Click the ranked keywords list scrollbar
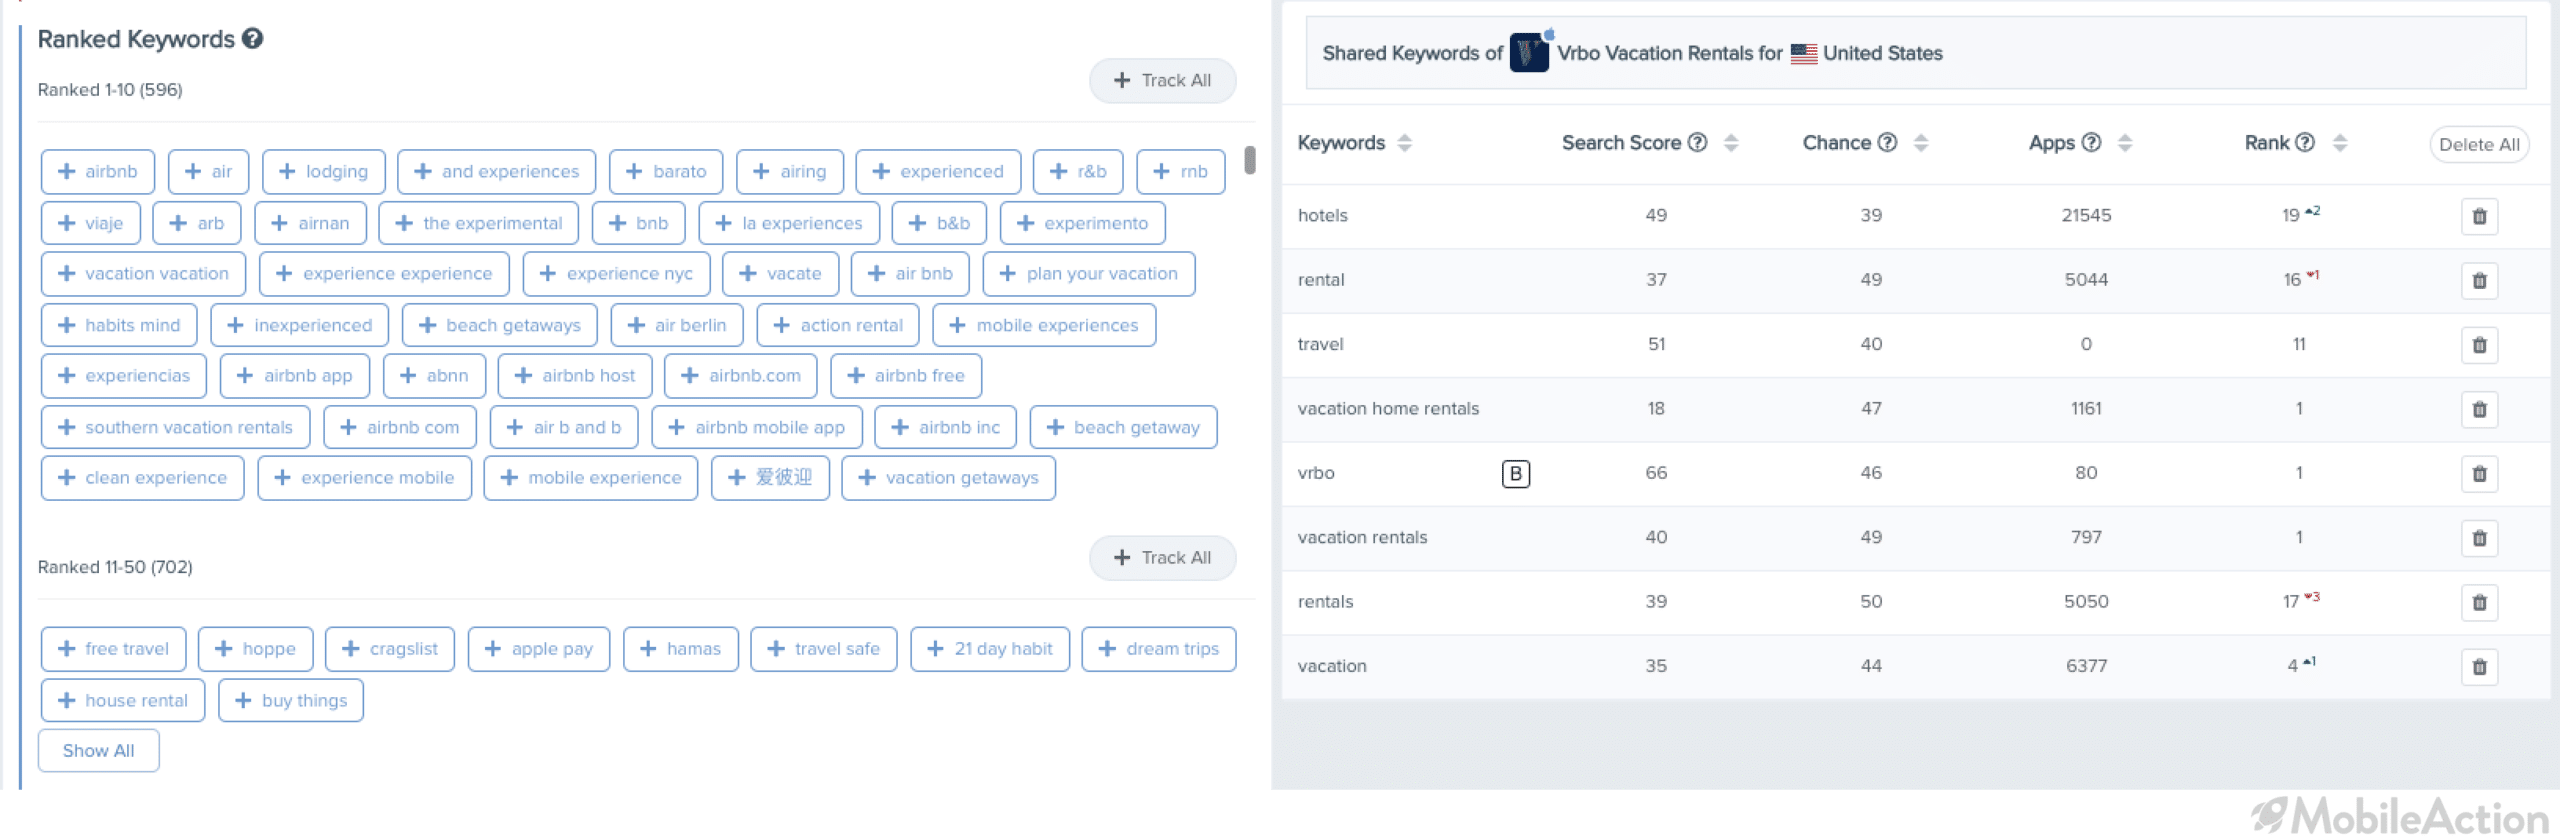The image size is (2560, 840). tap(1249, 160)
